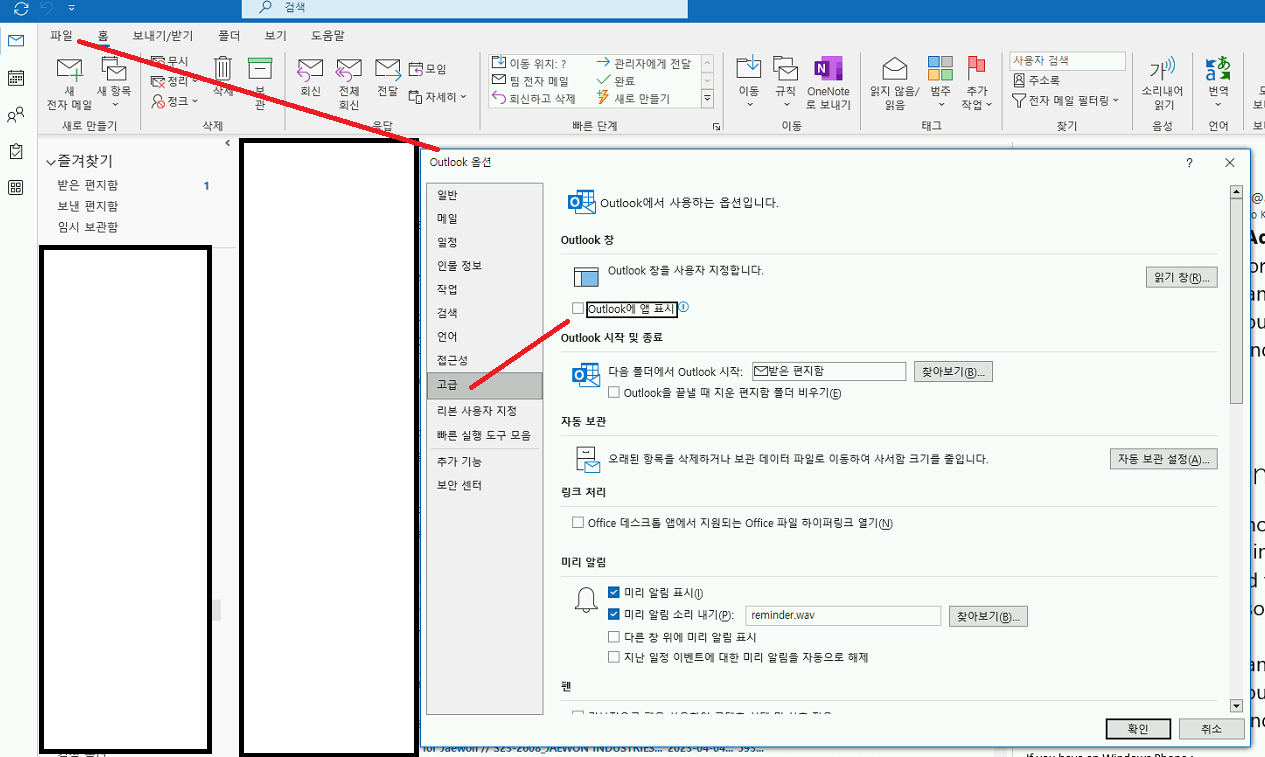This screenshot has height=757, width=1265.
Task: Switch to Tasks view in left sidebar
Action: [x=16, y=151]
